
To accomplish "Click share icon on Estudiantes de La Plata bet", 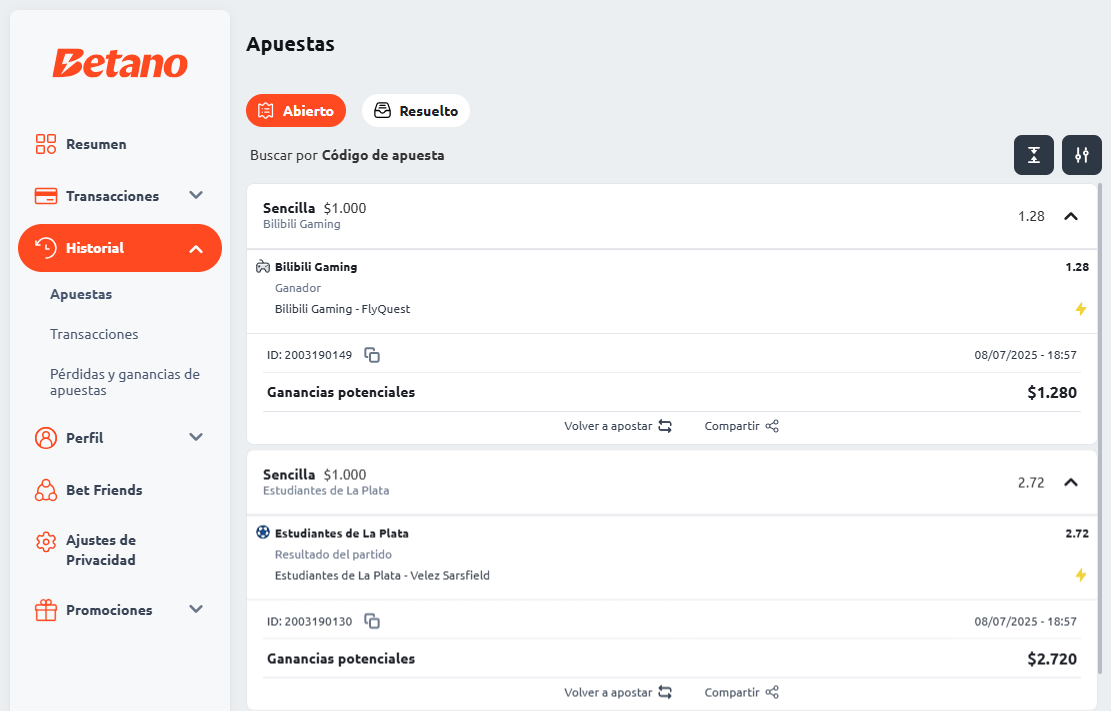I will (772, 693).
